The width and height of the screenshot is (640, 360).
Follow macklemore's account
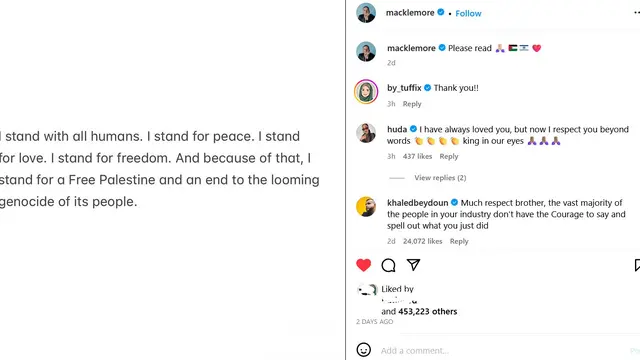[468, 13]
